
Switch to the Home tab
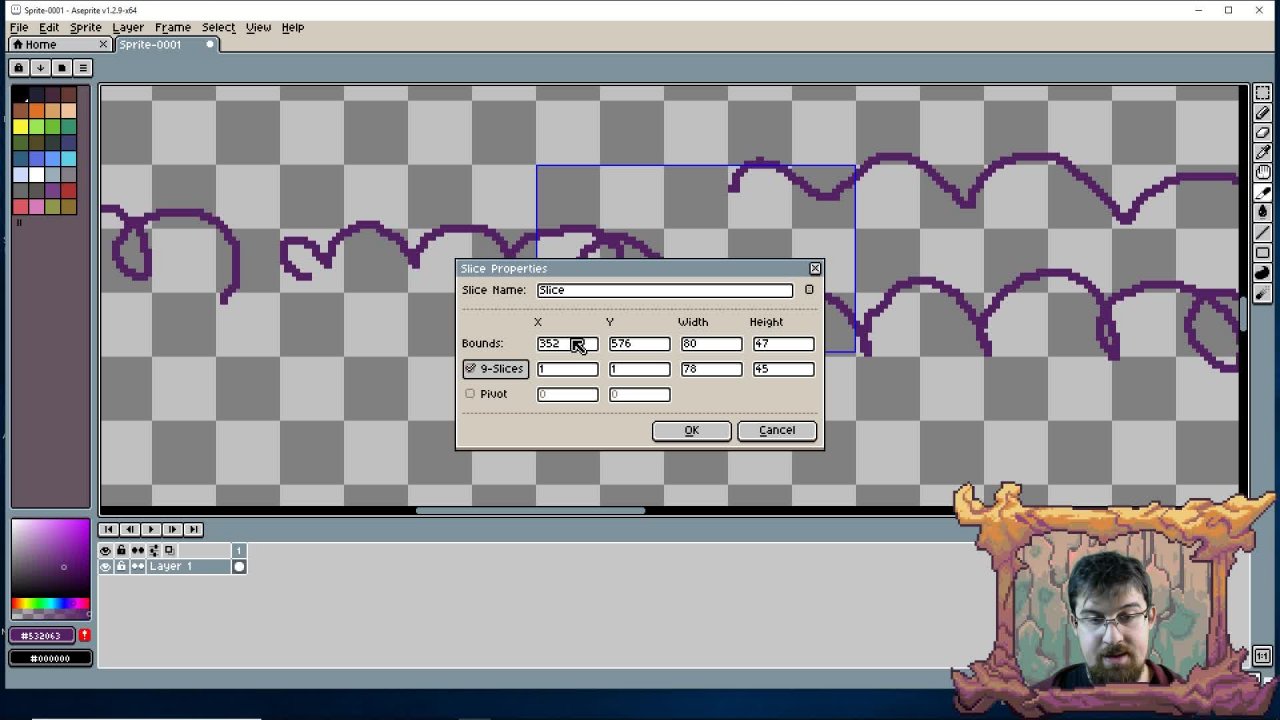pos(41,45)
